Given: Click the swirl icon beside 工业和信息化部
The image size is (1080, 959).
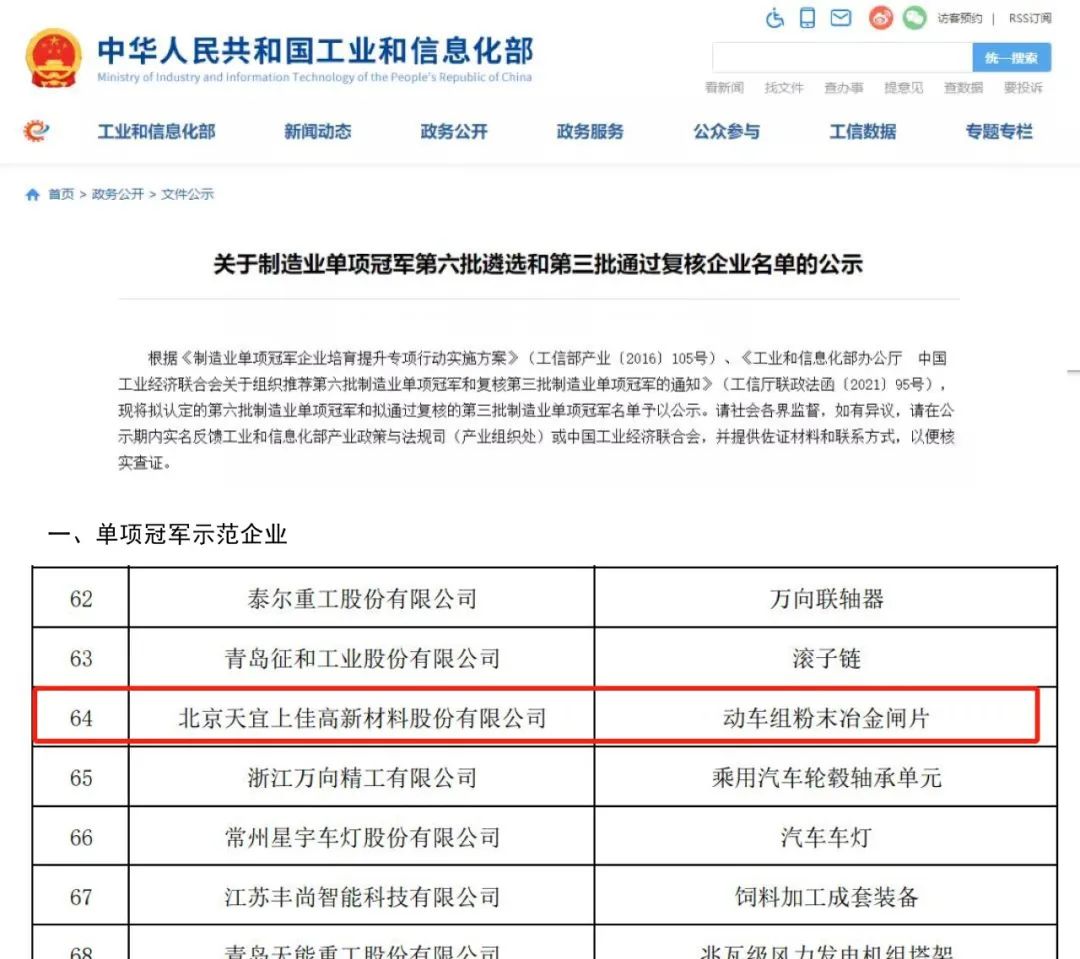Looking at the screenshot, I should click(x=37, y=130).
